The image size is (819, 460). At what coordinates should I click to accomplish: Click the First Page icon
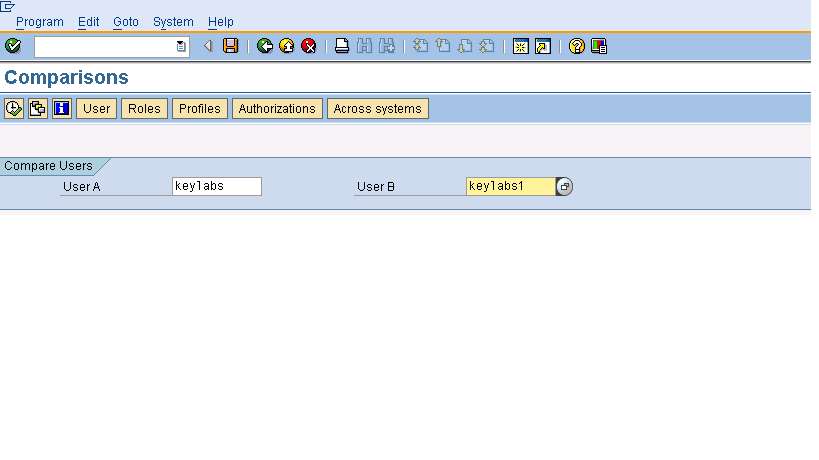tap(420, 46)
